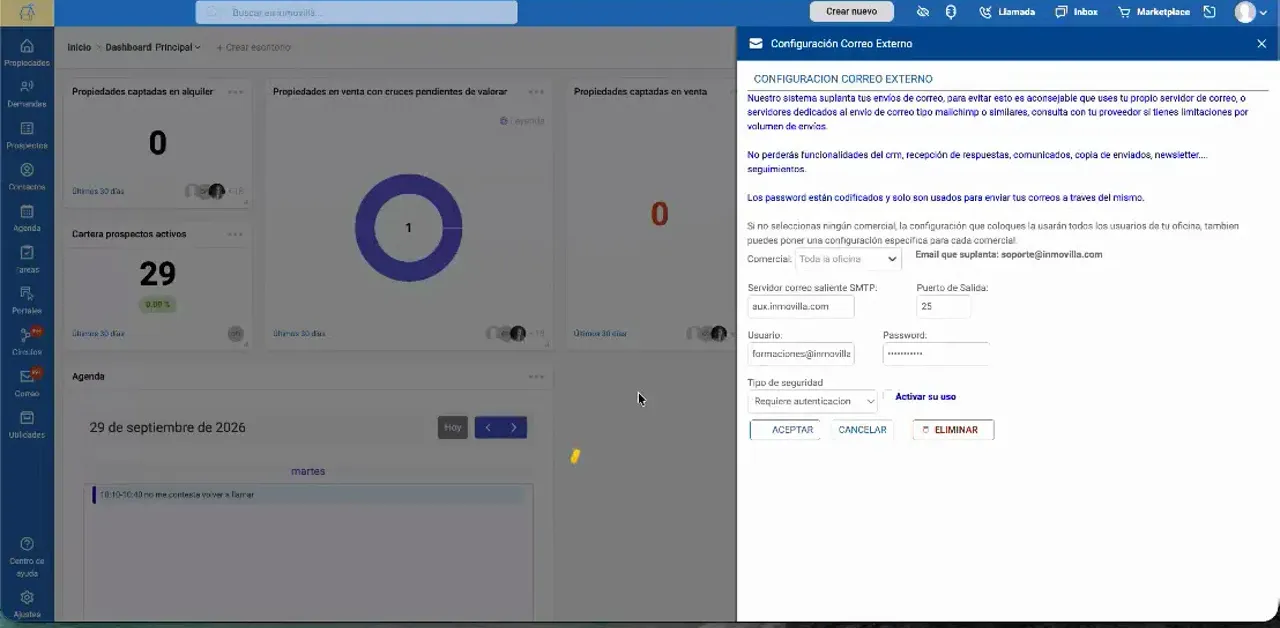This screenshot has width=1280, height=628.
Task: Click the Puerto de Salida field
Action: (x=944, y=307)
